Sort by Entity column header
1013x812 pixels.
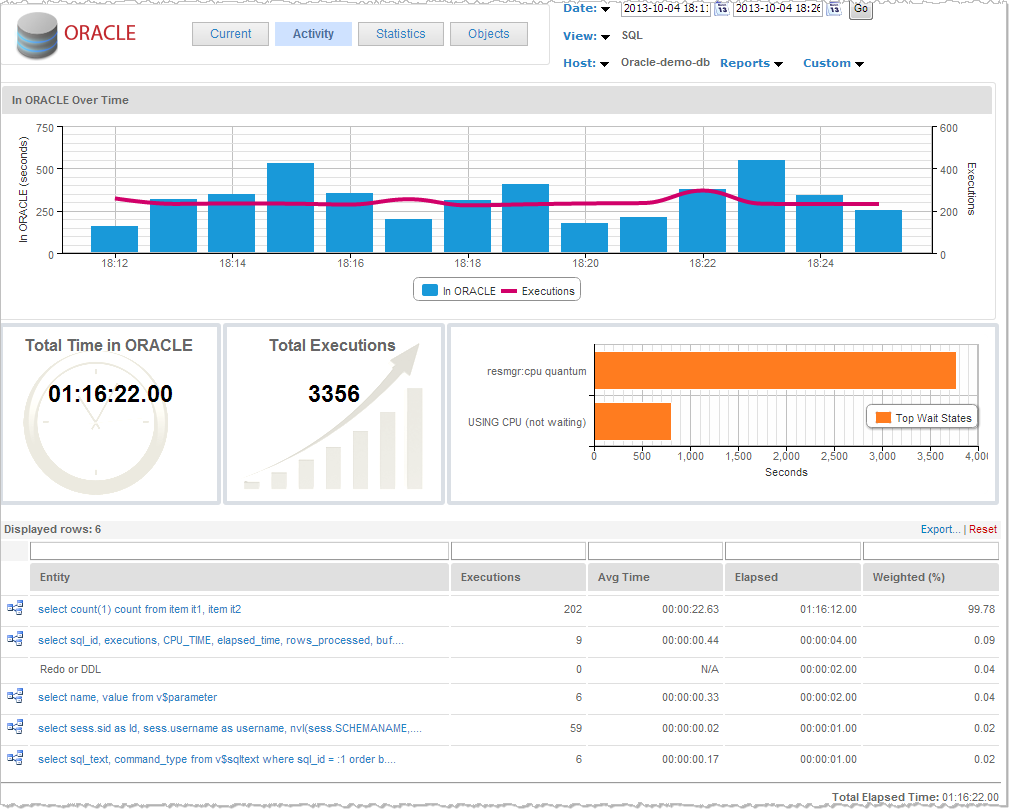tap(239, 577)
